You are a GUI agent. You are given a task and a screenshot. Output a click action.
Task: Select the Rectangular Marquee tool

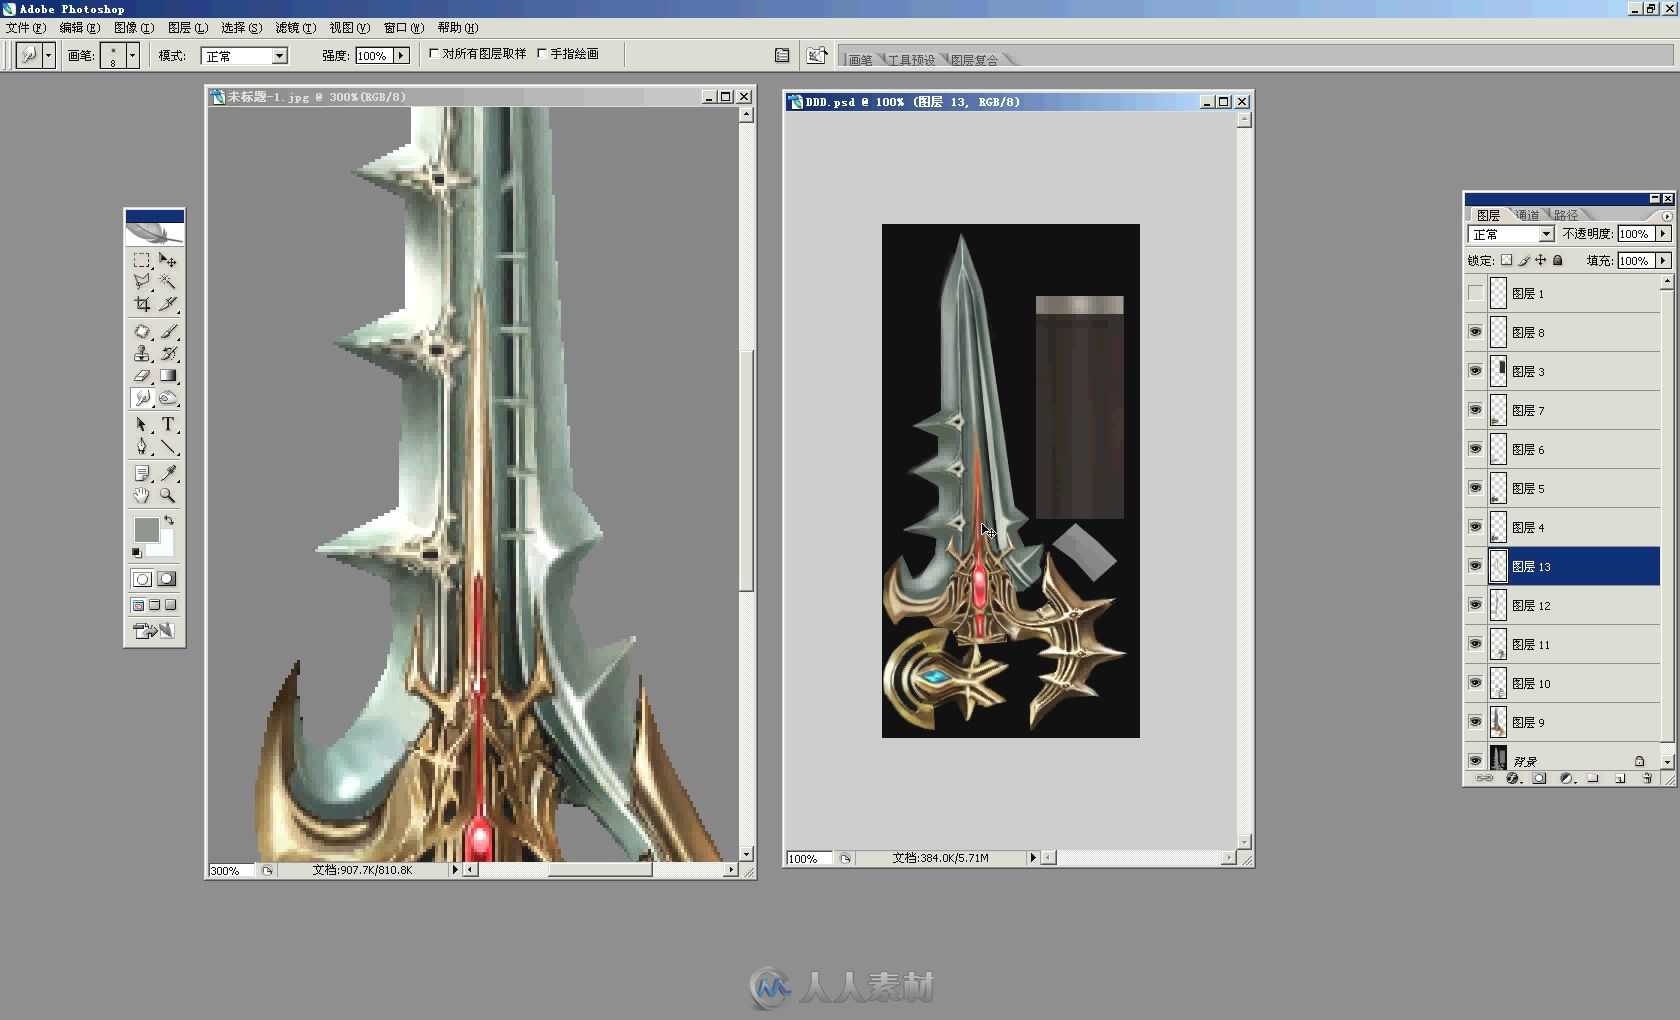coord(142,259)
